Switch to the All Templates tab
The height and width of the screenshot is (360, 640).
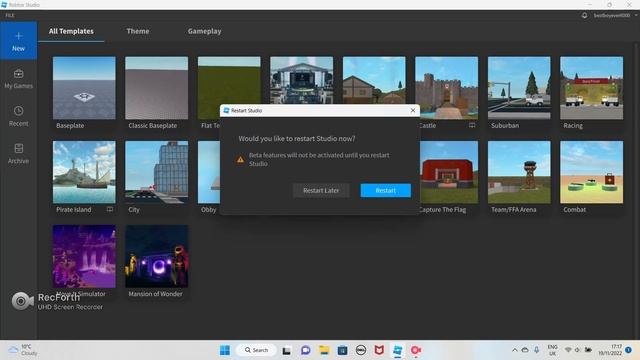tap(71, 31)
